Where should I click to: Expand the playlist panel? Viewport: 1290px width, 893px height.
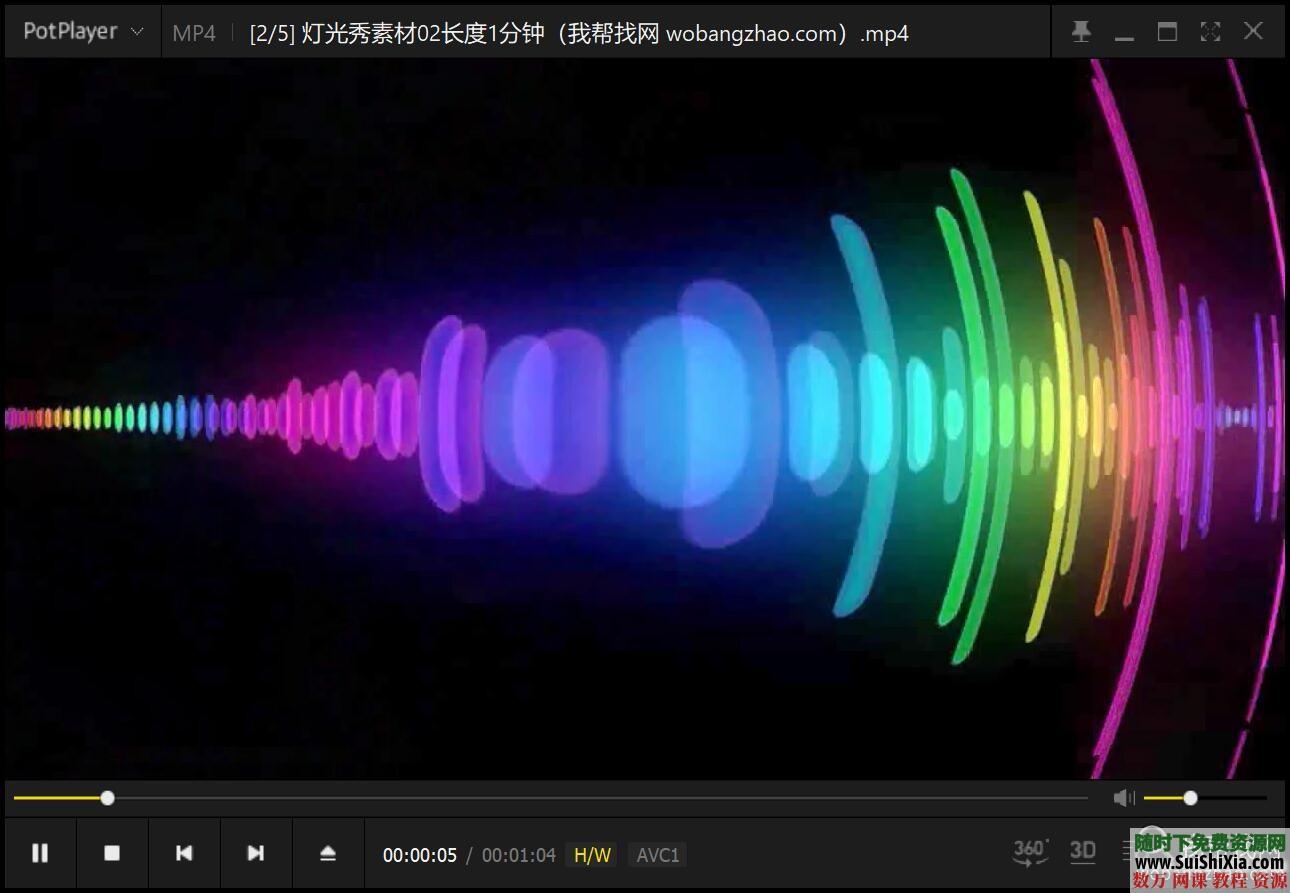(1128, 851)
